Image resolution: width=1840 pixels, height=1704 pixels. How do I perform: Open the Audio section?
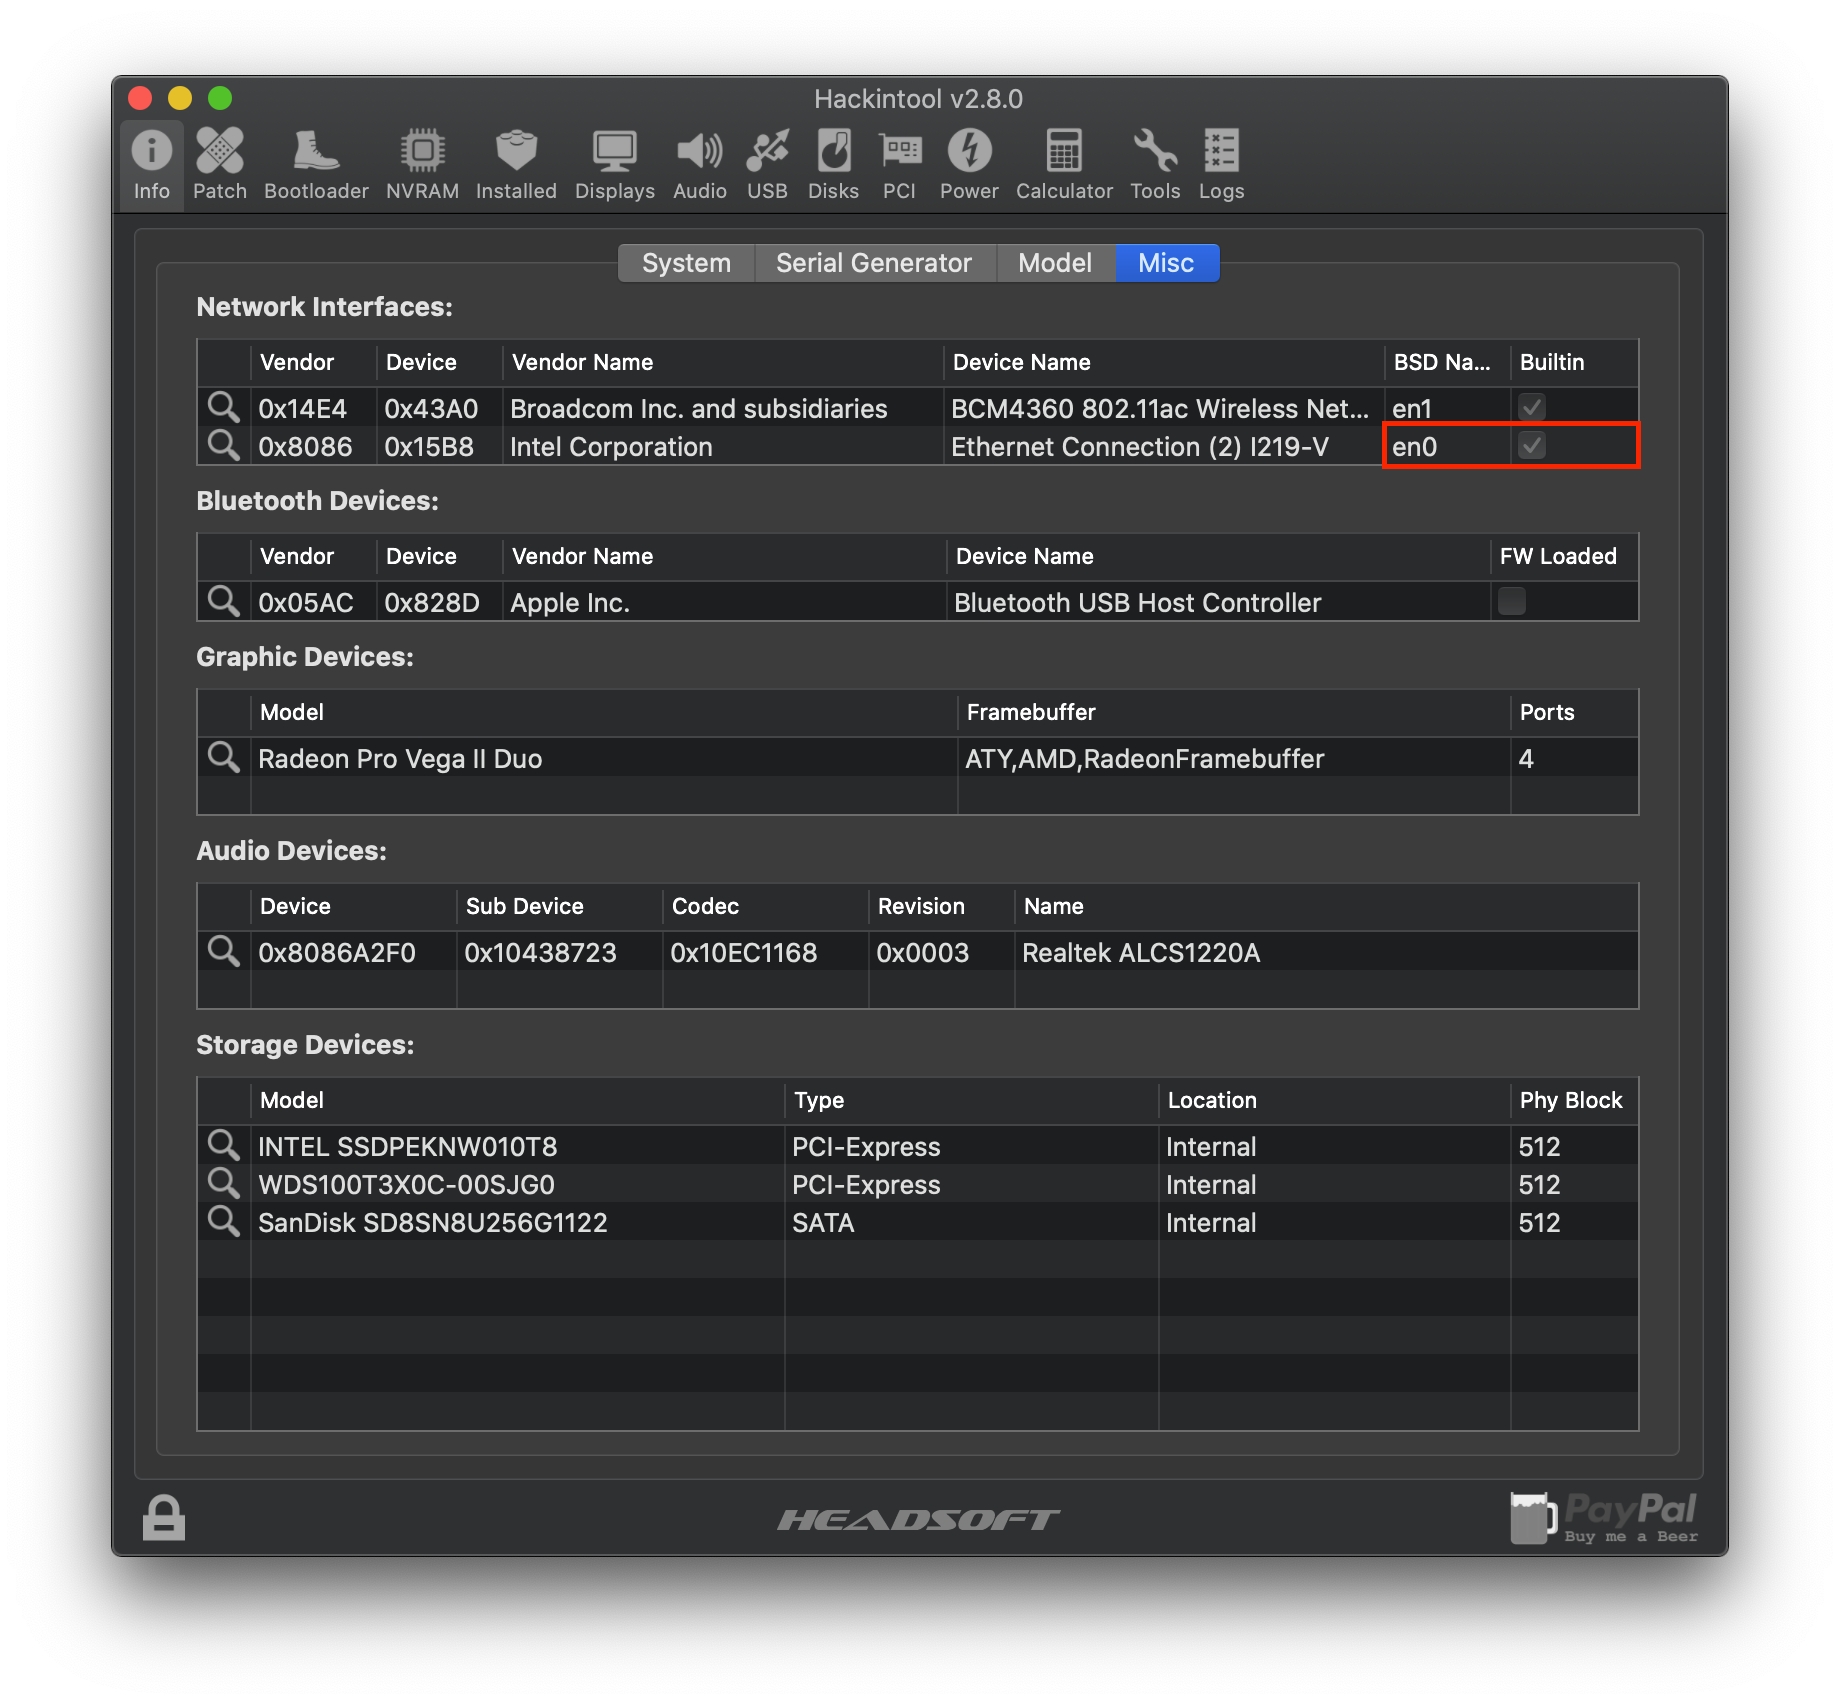[x=700, y=165]
